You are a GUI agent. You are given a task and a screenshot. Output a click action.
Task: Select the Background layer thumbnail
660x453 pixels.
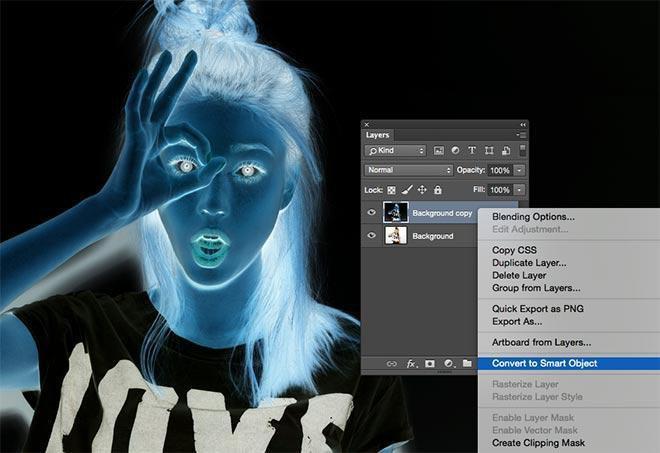(395, 236)
